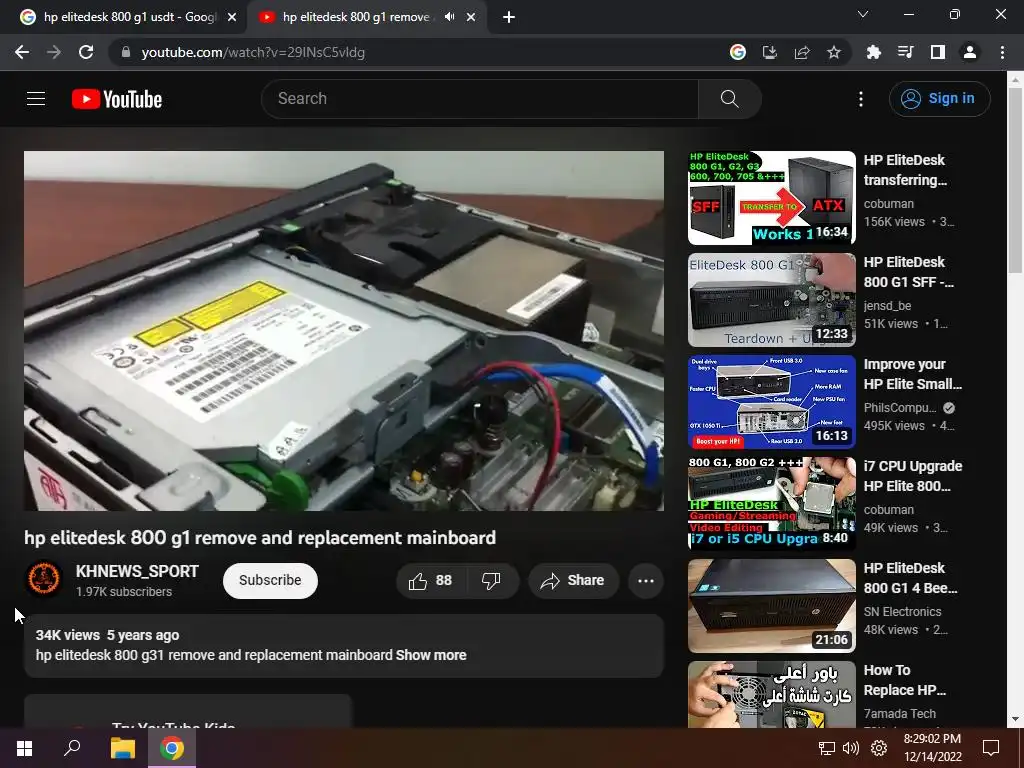Dislike the video

[491, 581]
